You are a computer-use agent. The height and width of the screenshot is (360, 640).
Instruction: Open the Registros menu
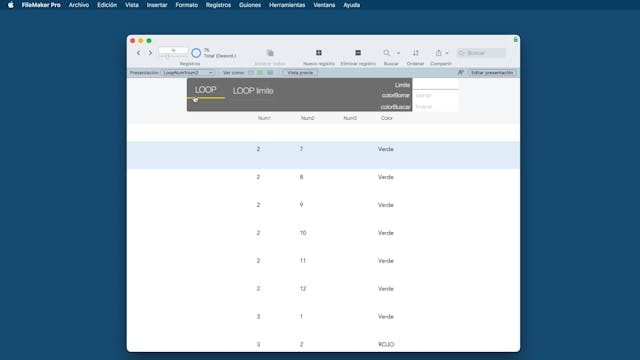tap(218, 5)
